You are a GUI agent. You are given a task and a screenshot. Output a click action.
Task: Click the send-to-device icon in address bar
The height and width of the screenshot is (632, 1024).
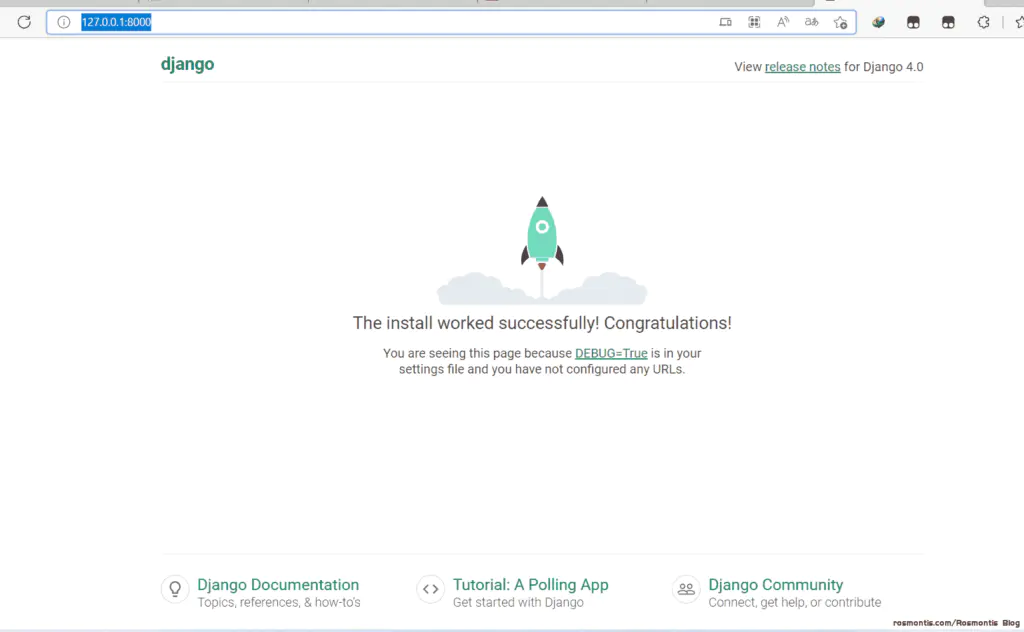click(725, 22)
